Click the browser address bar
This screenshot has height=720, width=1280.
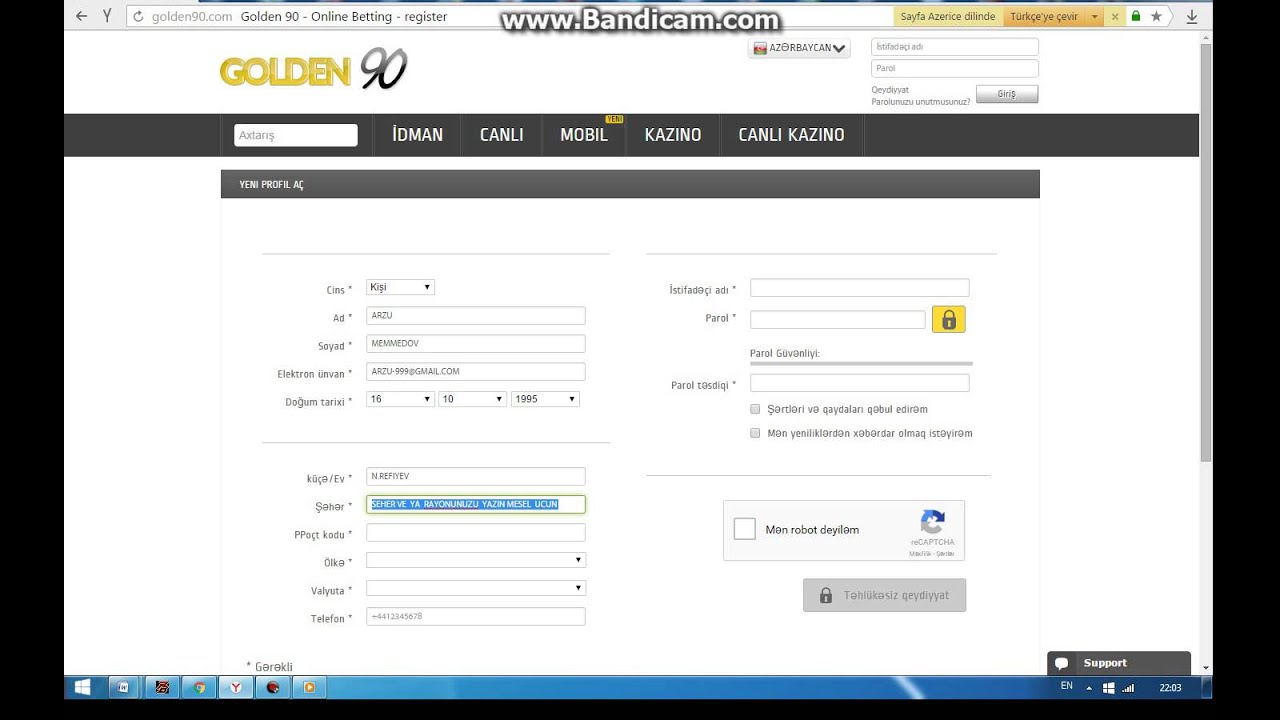510,17
